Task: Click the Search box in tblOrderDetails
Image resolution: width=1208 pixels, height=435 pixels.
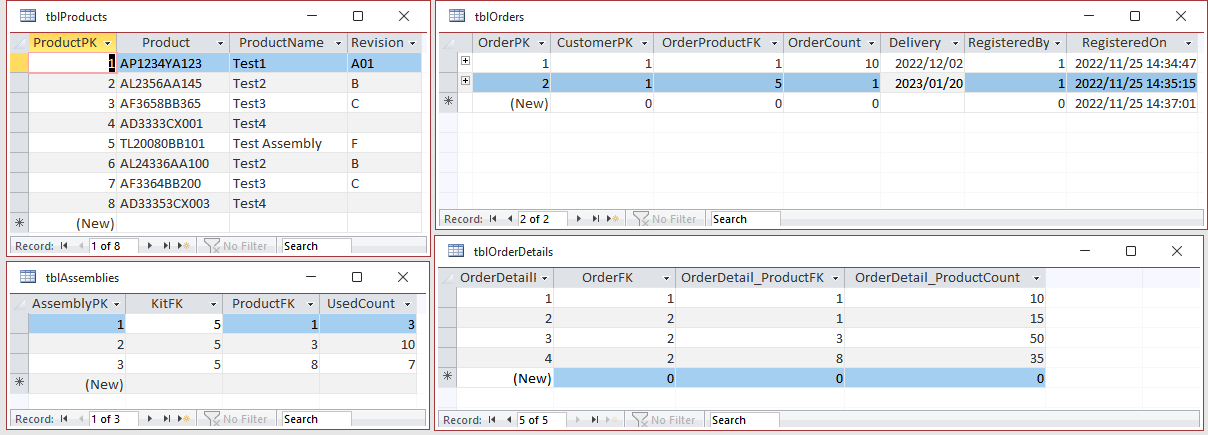Action: click(x=744, y=420)
